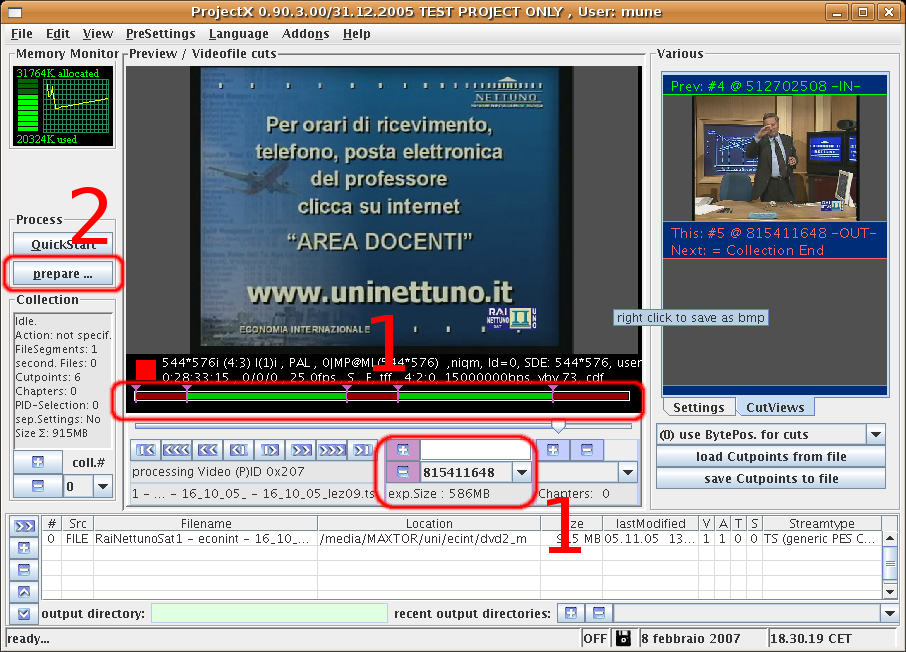906x652 pixels.
Task: Click the red square indicator in preview info
Action: 146,370
